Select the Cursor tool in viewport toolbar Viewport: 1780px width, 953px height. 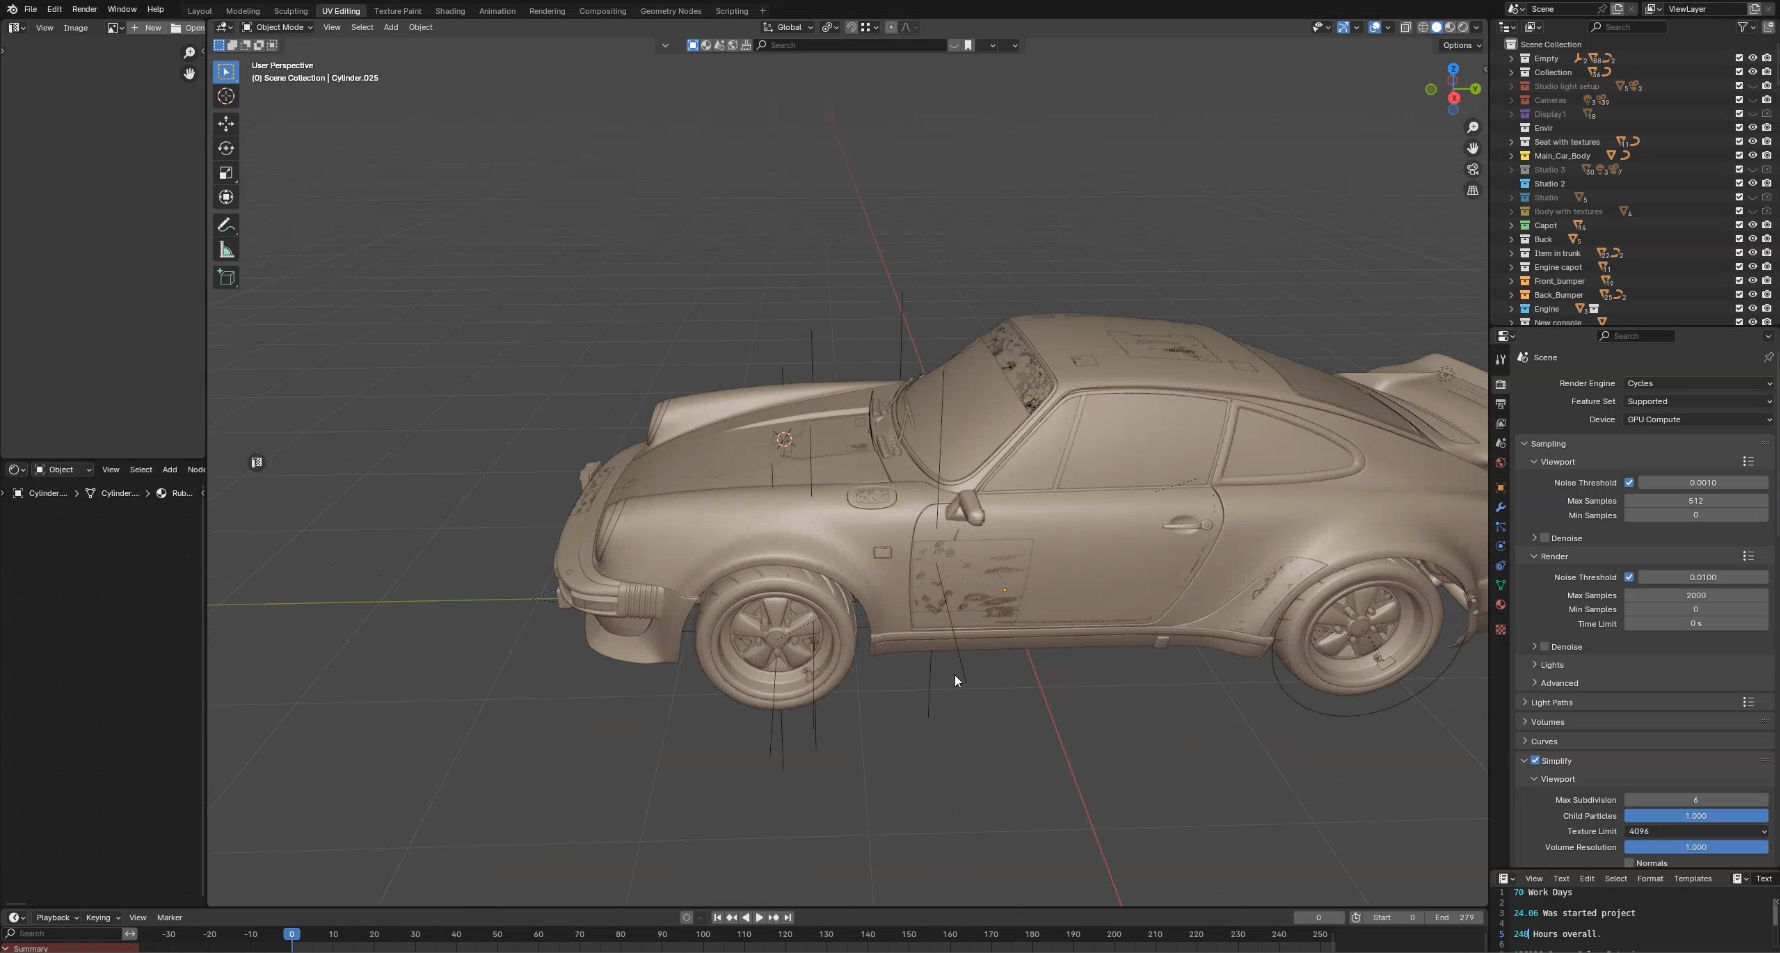tap(226, 97)
